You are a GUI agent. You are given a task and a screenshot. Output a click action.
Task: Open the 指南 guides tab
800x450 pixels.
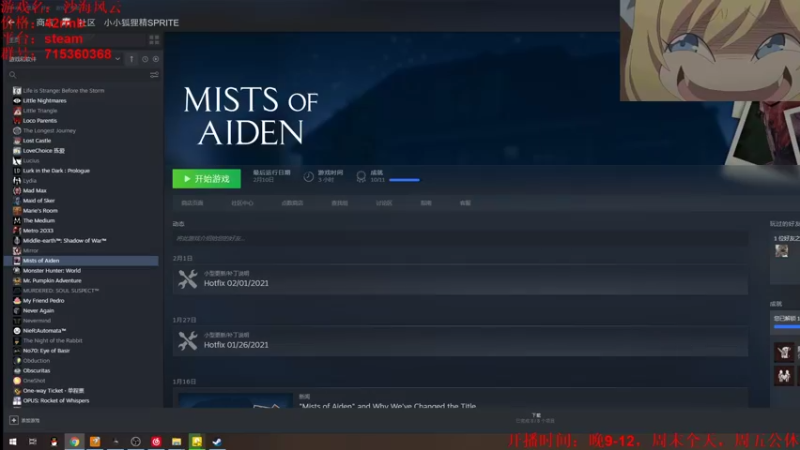click(426, 203)
